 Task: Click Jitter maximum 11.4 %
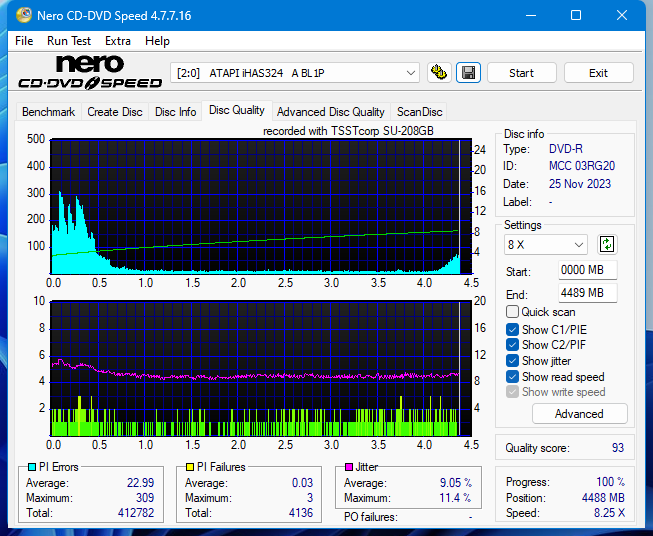point(455,498)
